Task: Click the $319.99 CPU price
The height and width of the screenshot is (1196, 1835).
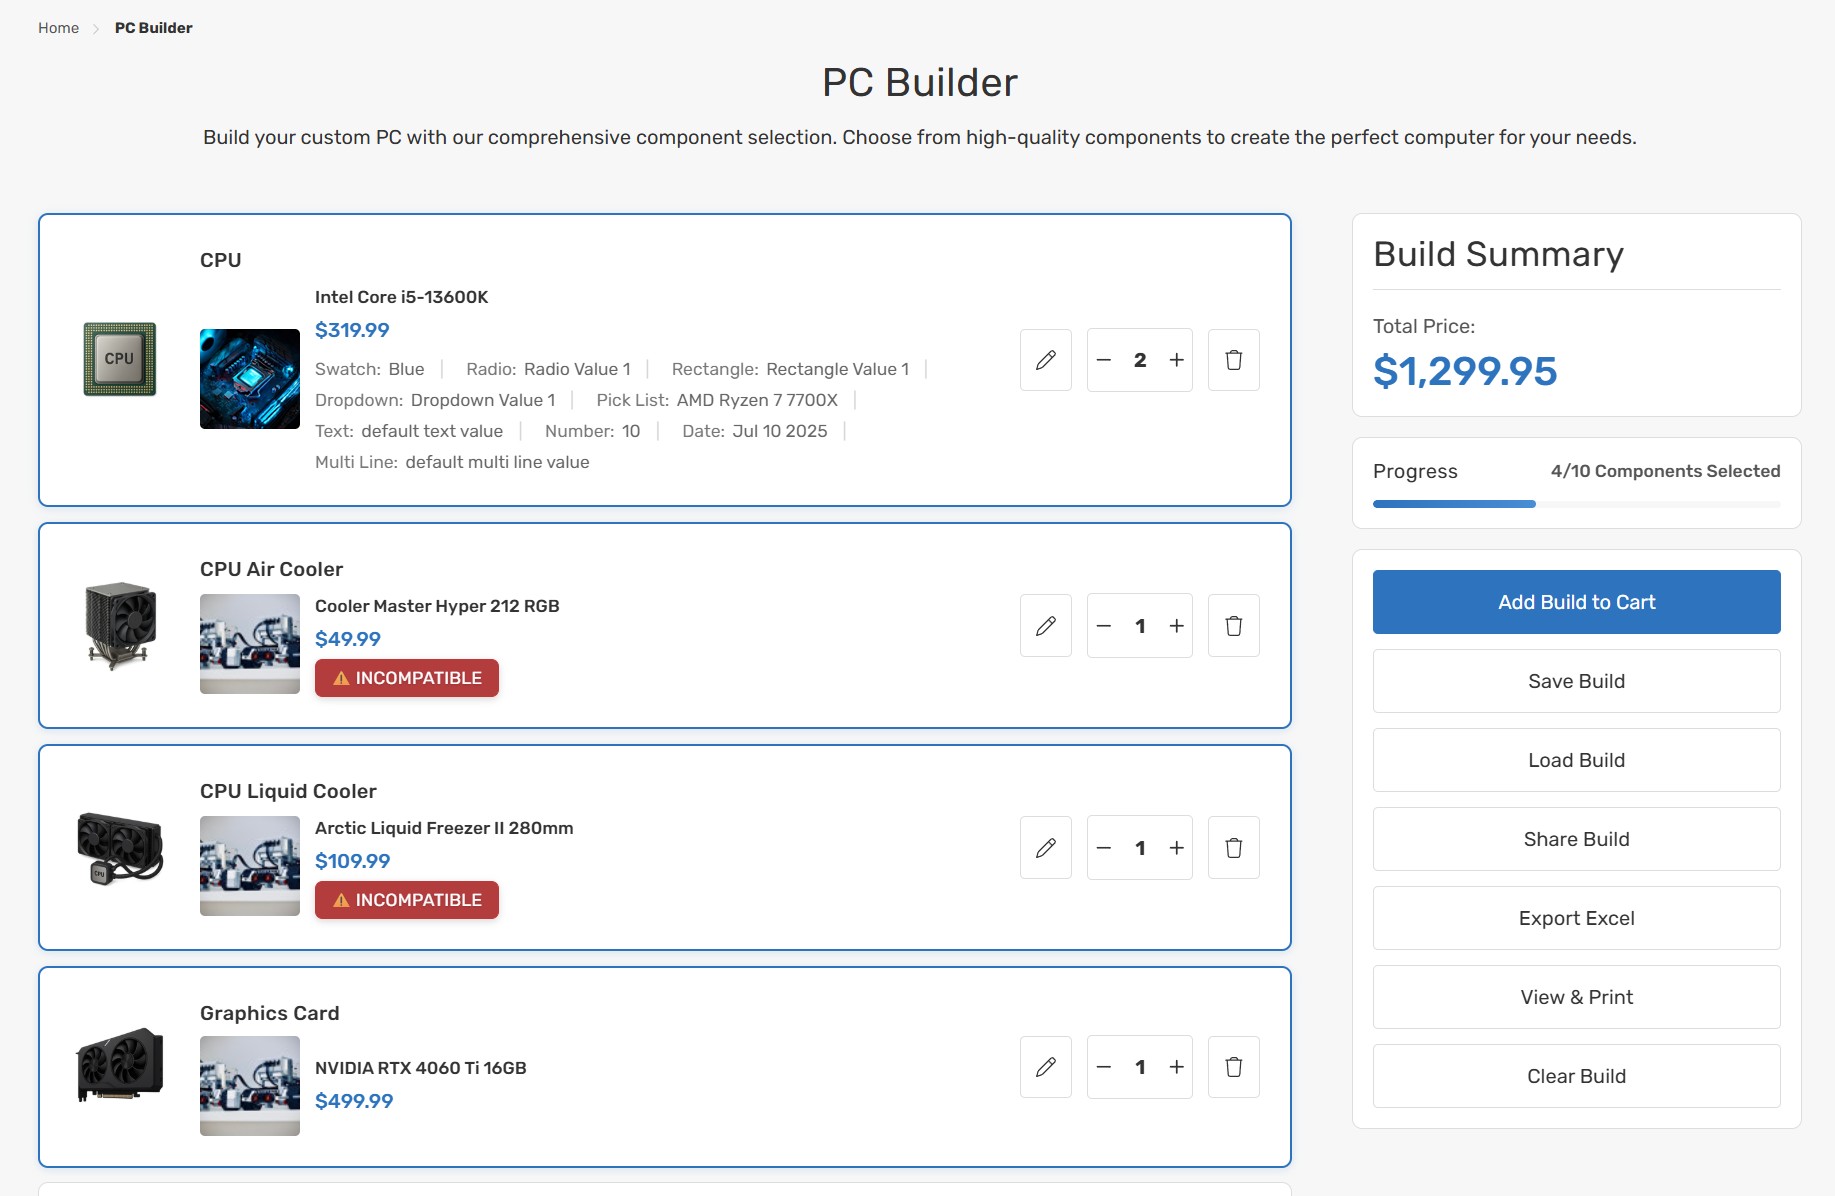Action: point(352,330)
